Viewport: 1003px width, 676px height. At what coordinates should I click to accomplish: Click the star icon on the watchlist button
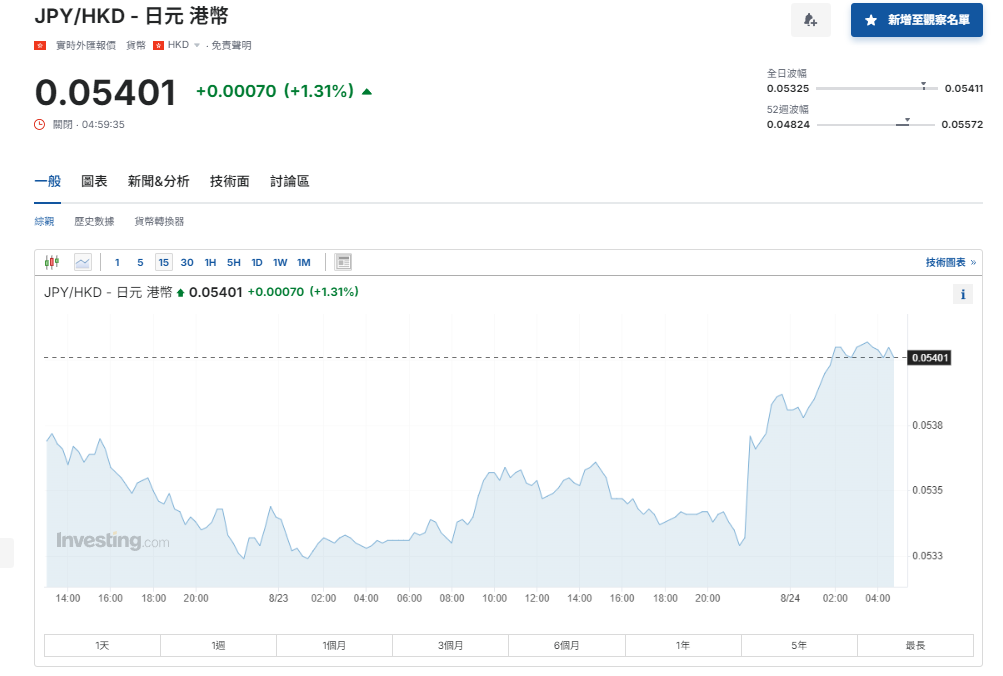(870, 20)
